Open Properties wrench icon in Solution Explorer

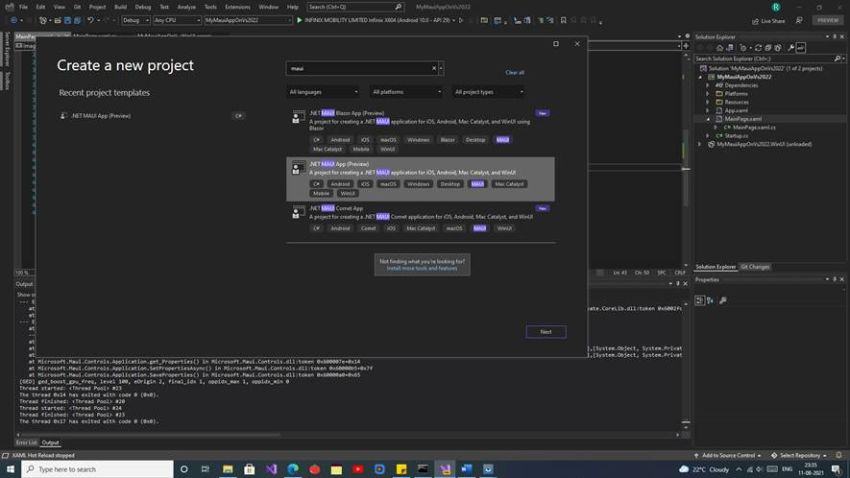791,48
